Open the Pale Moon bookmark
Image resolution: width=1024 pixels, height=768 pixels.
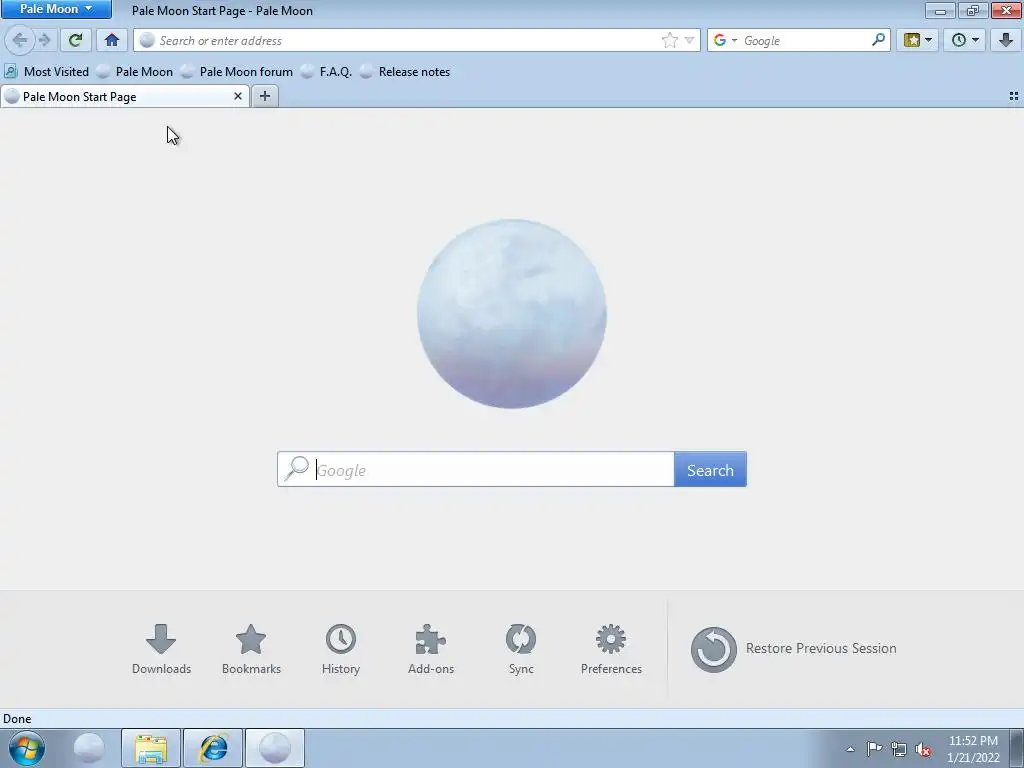click(135, 72)
